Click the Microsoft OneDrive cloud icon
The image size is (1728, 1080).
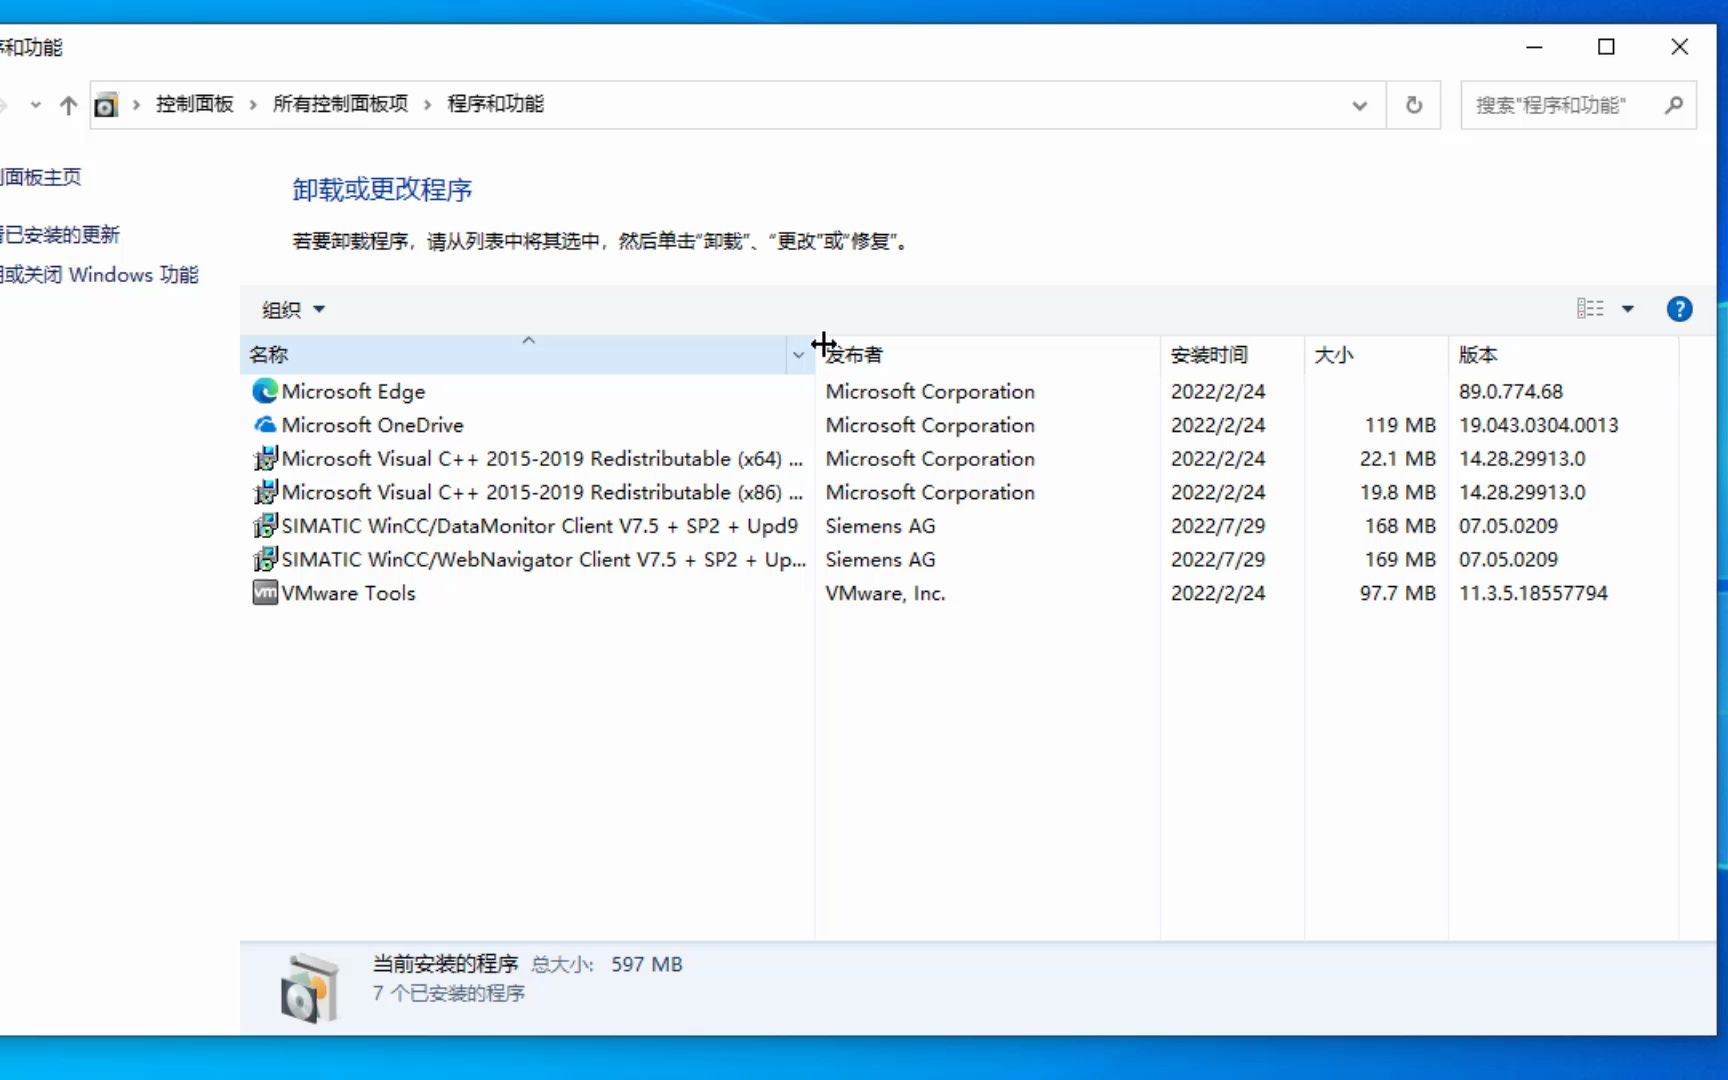coord(265,425)
